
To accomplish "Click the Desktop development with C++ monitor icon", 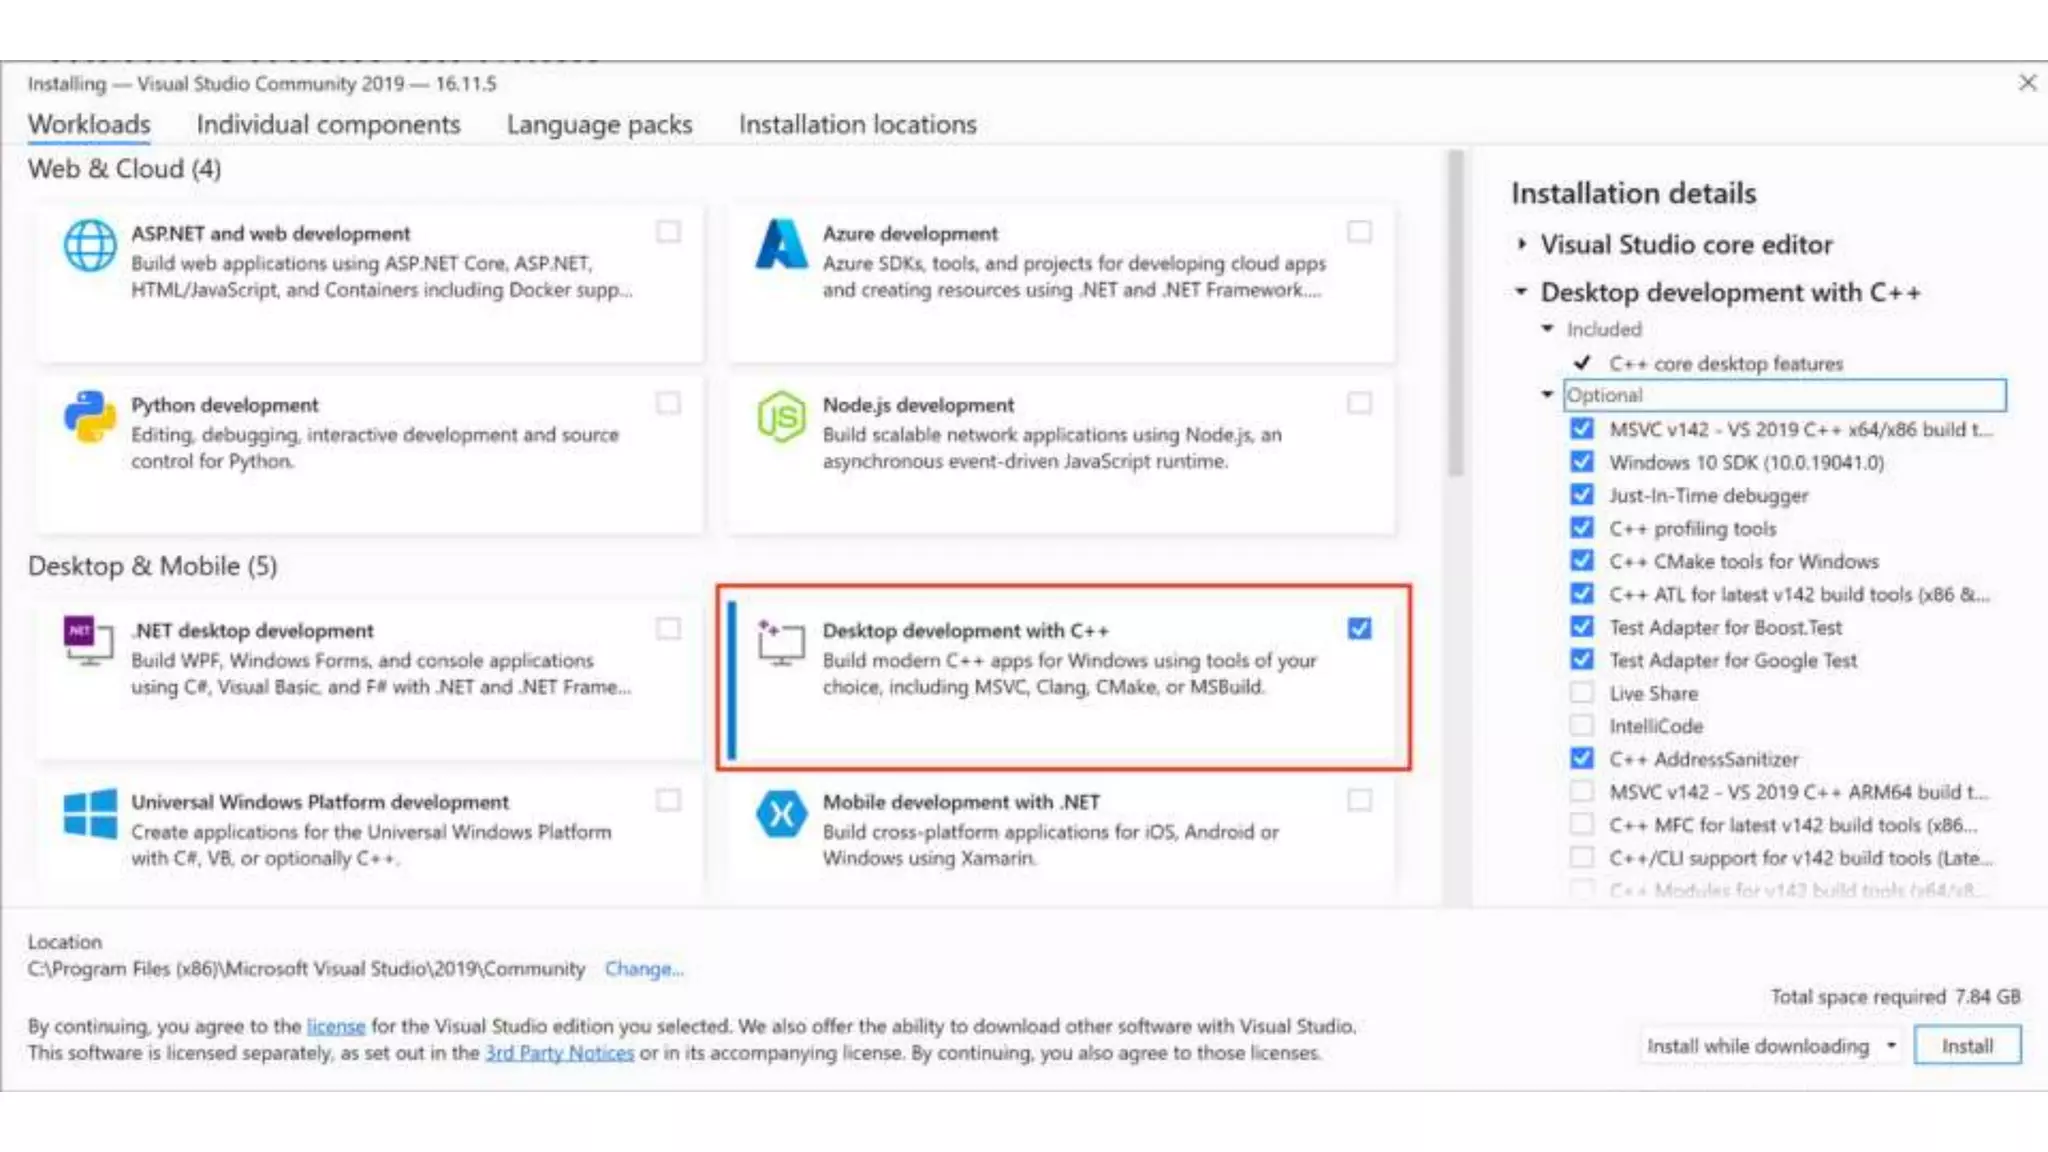I will pyautogui.click(x=781, y=643).
